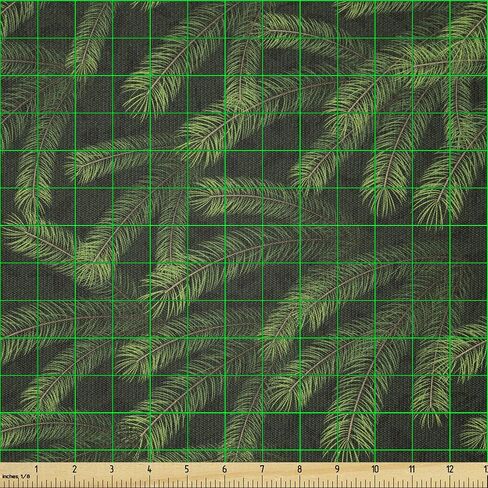Click the number 8 on the ruler
Viewport: 488px width, 488px height.
[299, 469]
